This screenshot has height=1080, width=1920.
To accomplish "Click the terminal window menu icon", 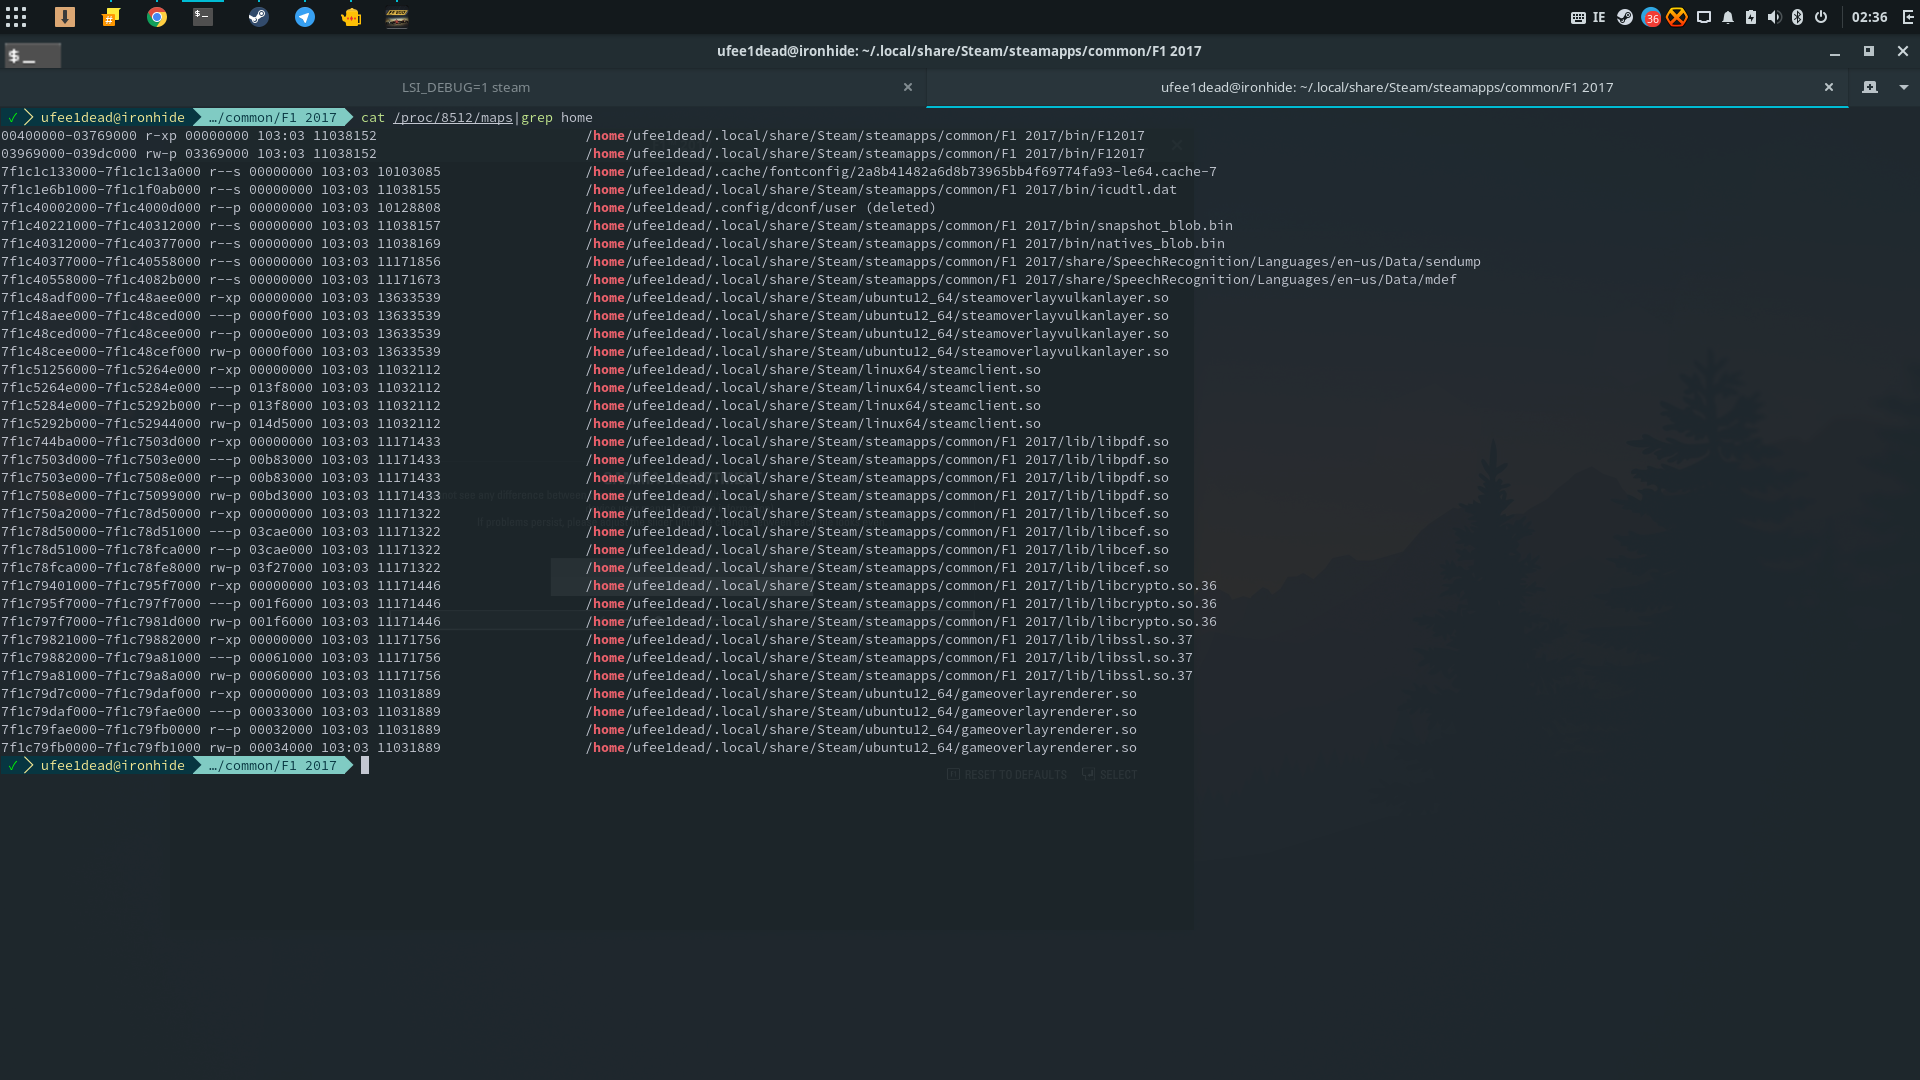I will (x=33, y=56).
